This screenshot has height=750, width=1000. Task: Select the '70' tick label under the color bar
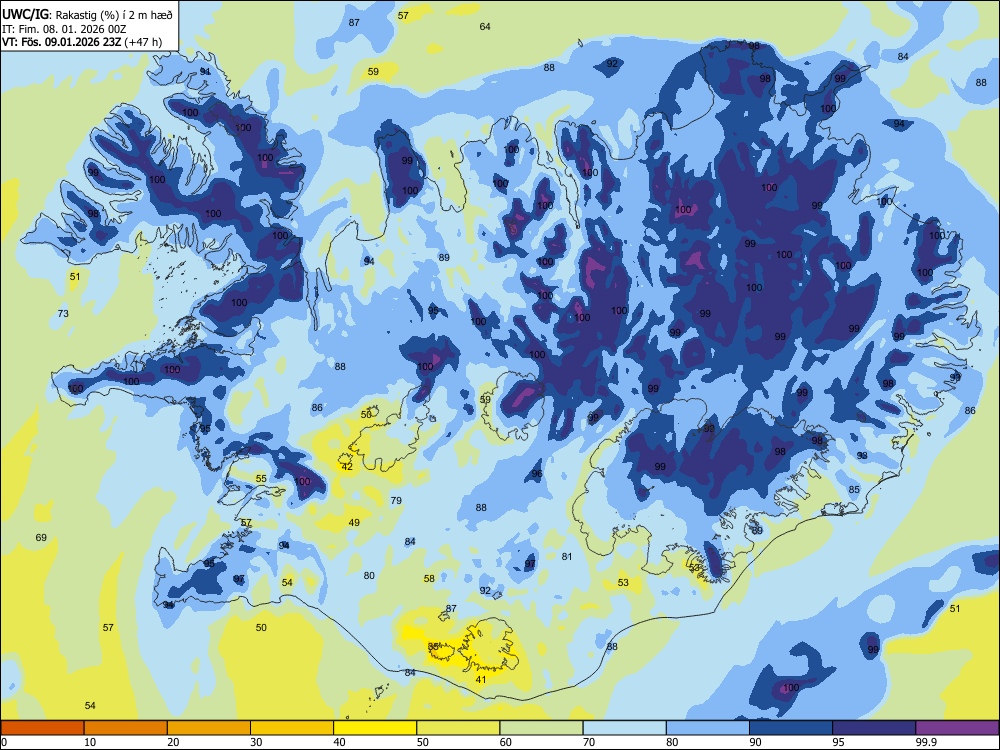pyautogui.click(x=589, y=742)
